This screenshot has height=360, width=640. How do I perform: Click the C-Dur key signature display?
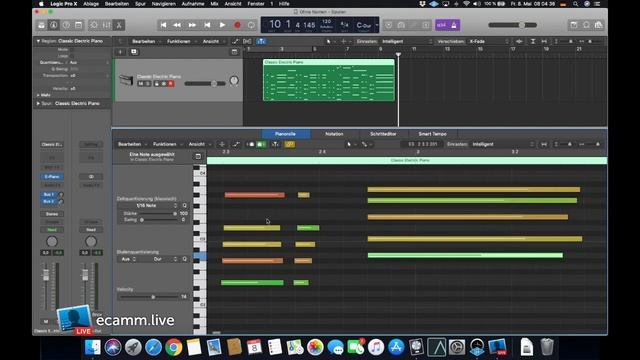tap(364, 25)
